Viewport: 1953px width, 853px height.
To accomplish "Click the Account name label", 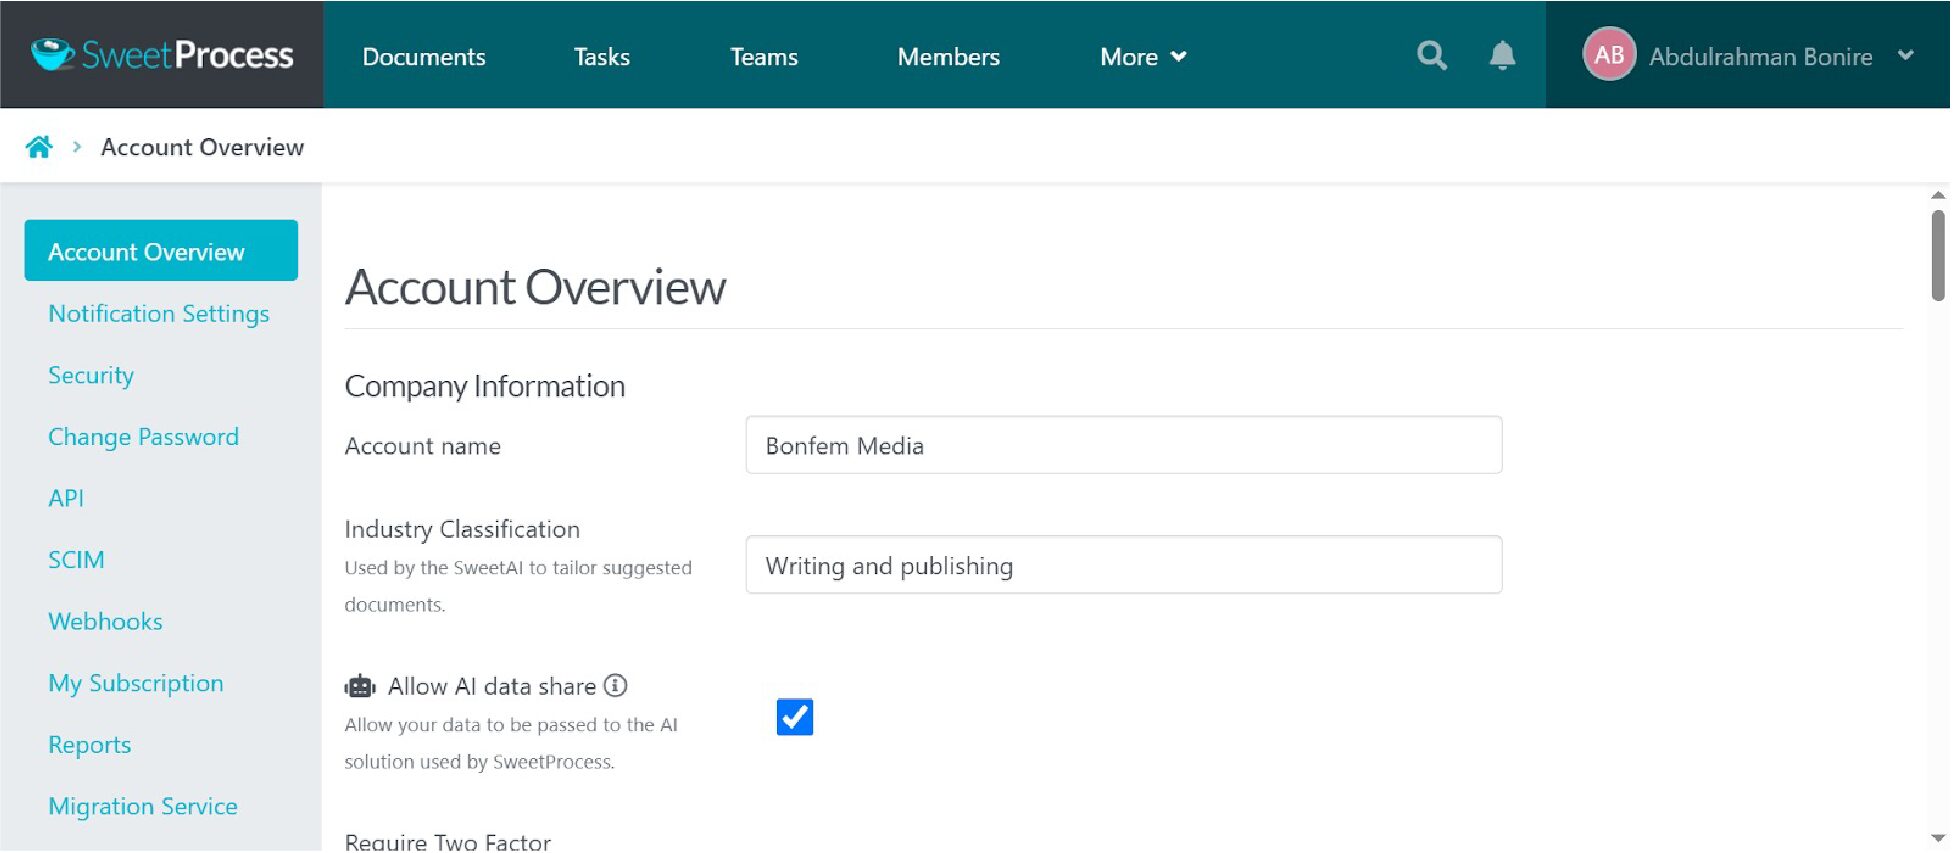I will click(x=422, y=446).
